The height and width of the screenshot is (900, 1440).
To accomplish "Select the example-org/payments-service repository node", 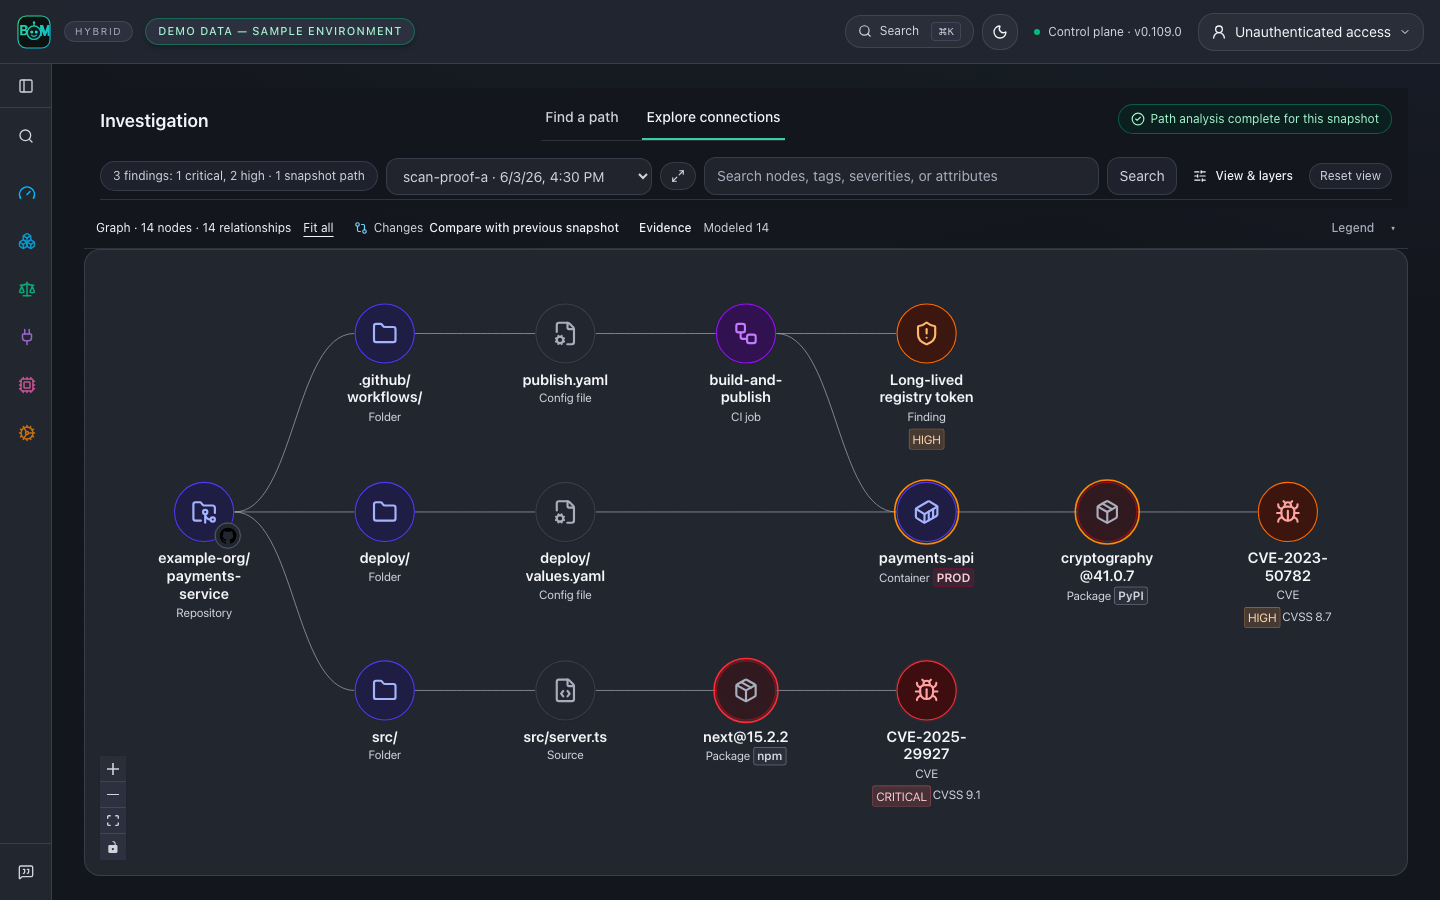I will point(204,512).
